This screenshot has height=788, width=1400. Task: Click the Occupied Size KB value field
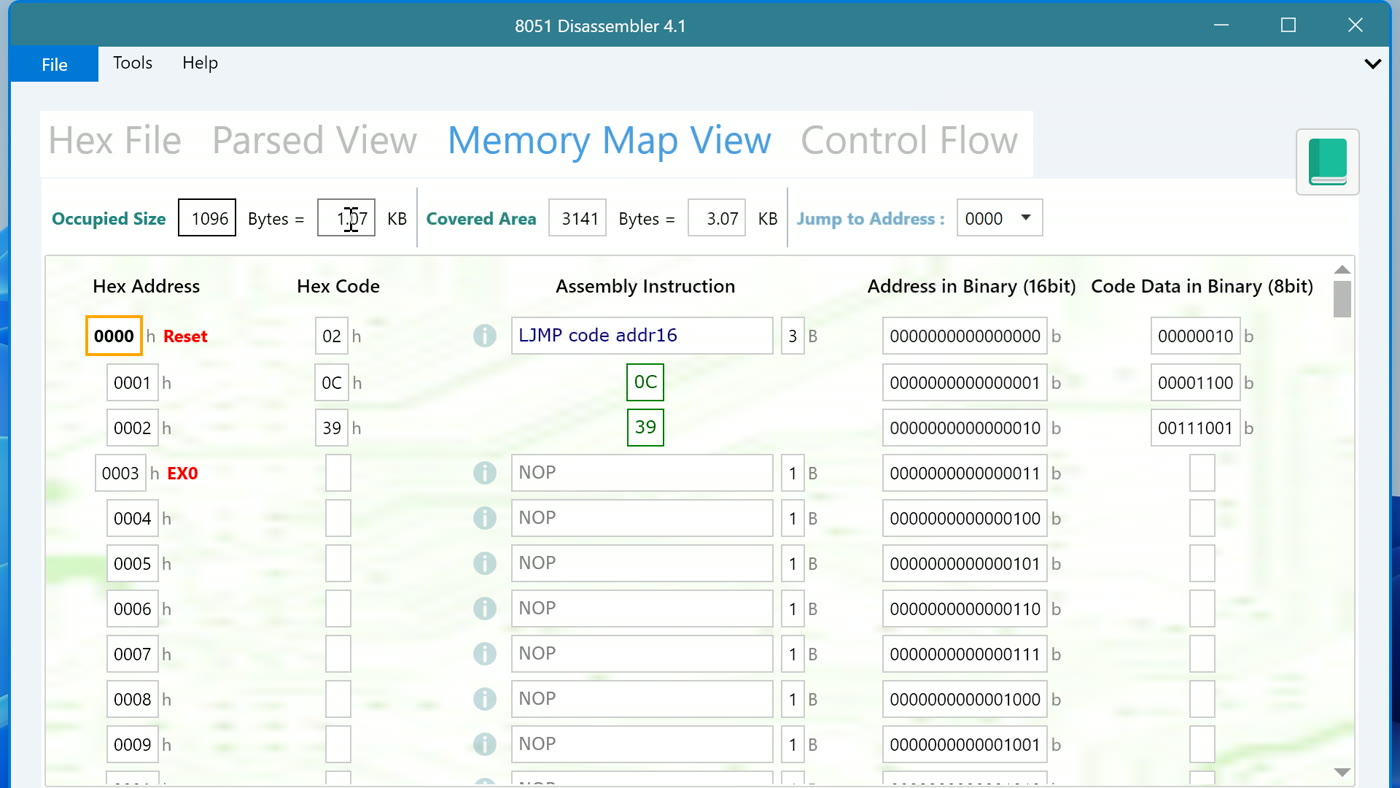[346, 218]
